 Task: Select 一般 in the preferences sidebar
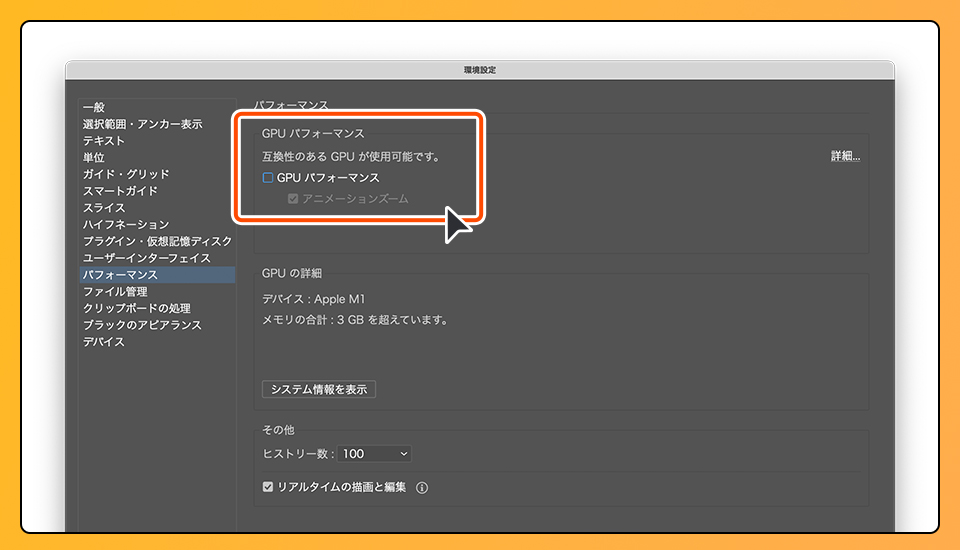[157, 107]
